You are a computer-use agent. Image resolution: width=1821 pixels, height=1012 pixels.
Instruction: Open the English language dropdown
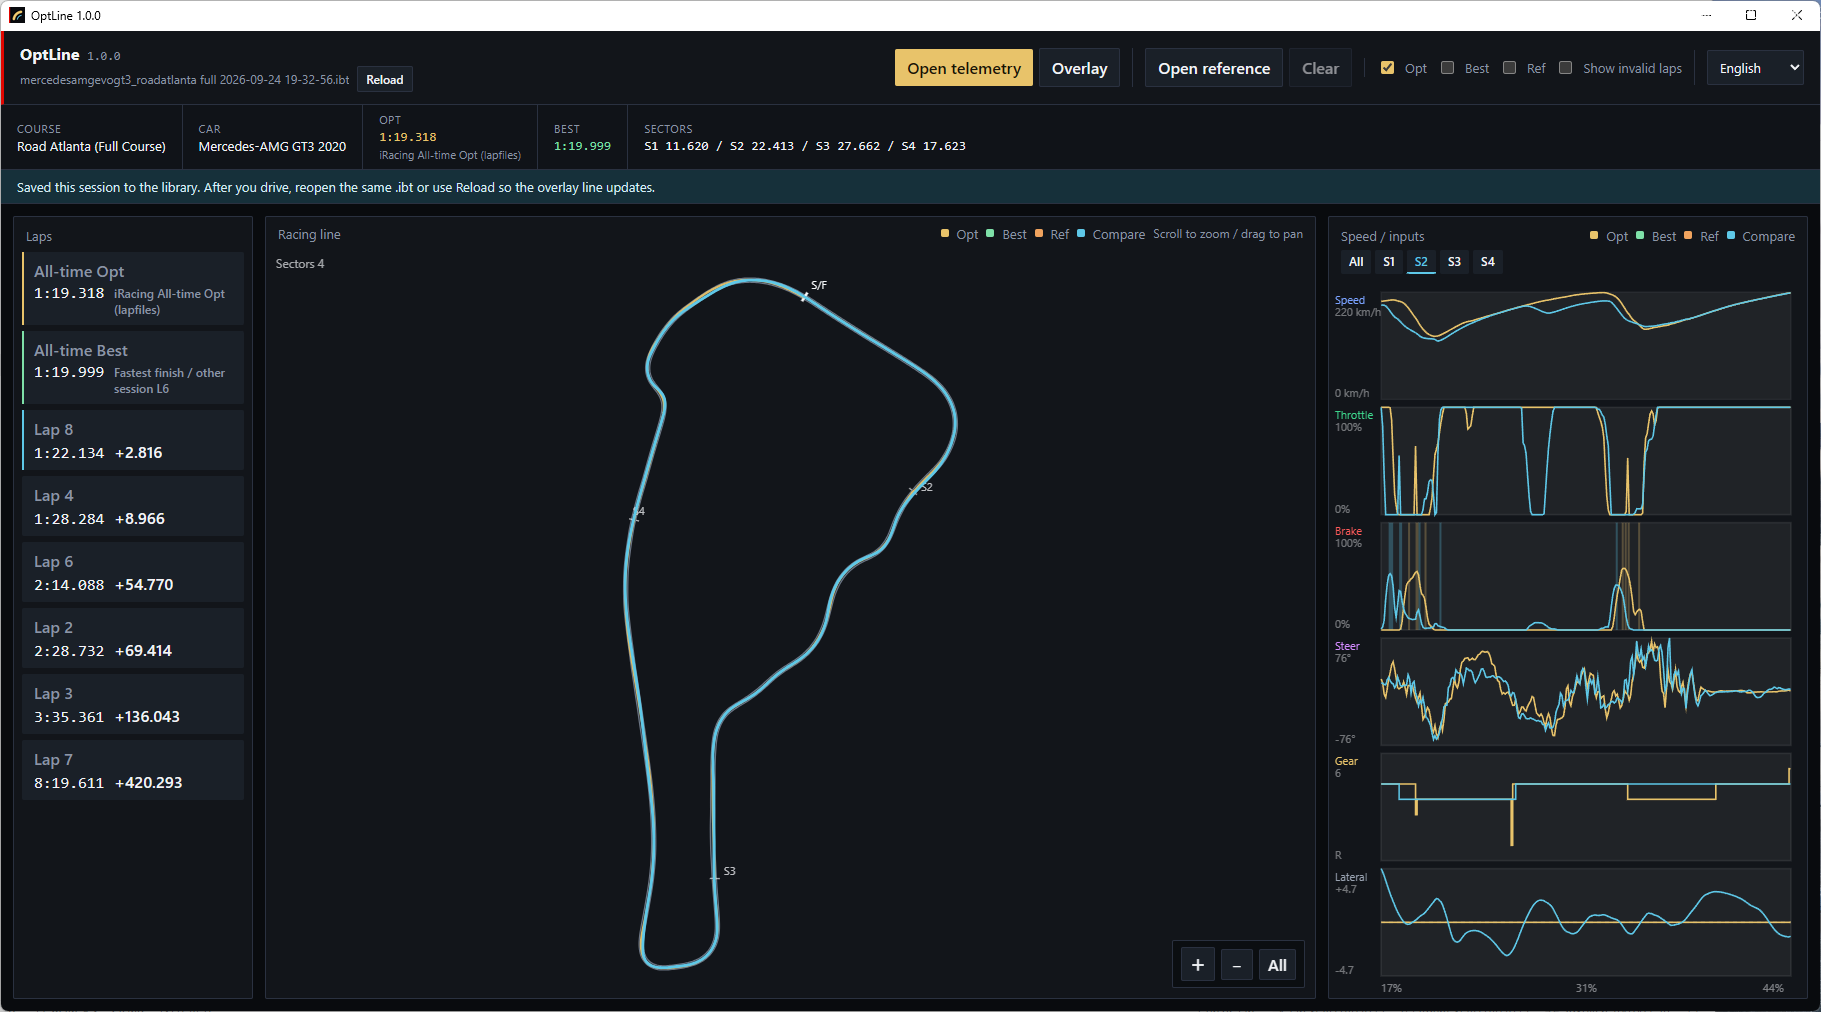1755,68
